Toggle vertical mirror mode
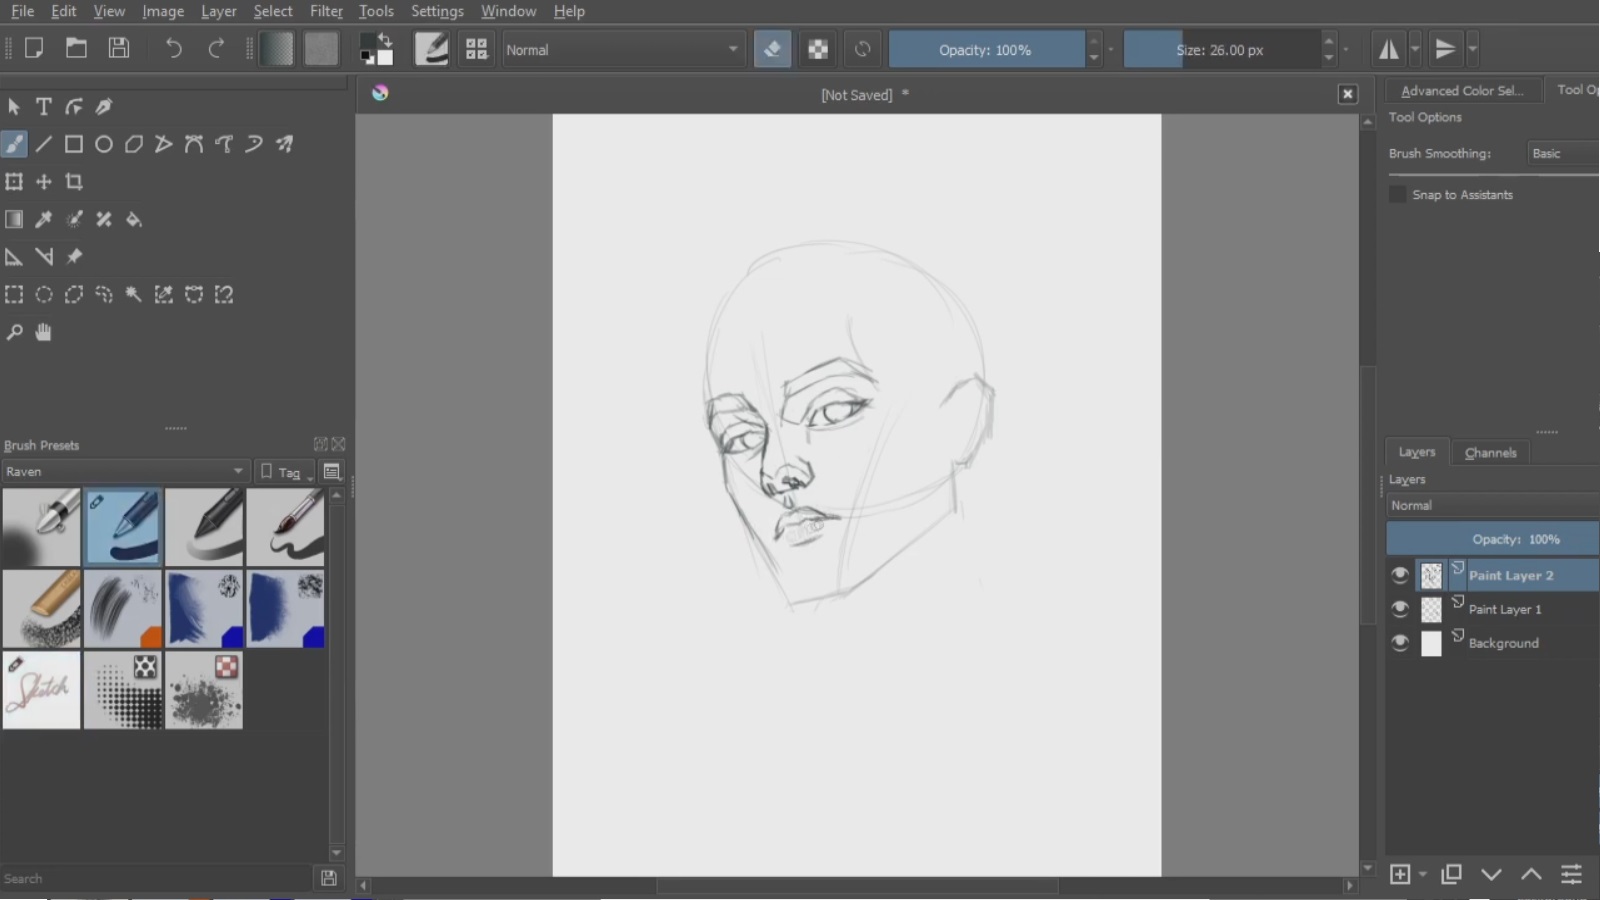 [x=1445, y=49]
